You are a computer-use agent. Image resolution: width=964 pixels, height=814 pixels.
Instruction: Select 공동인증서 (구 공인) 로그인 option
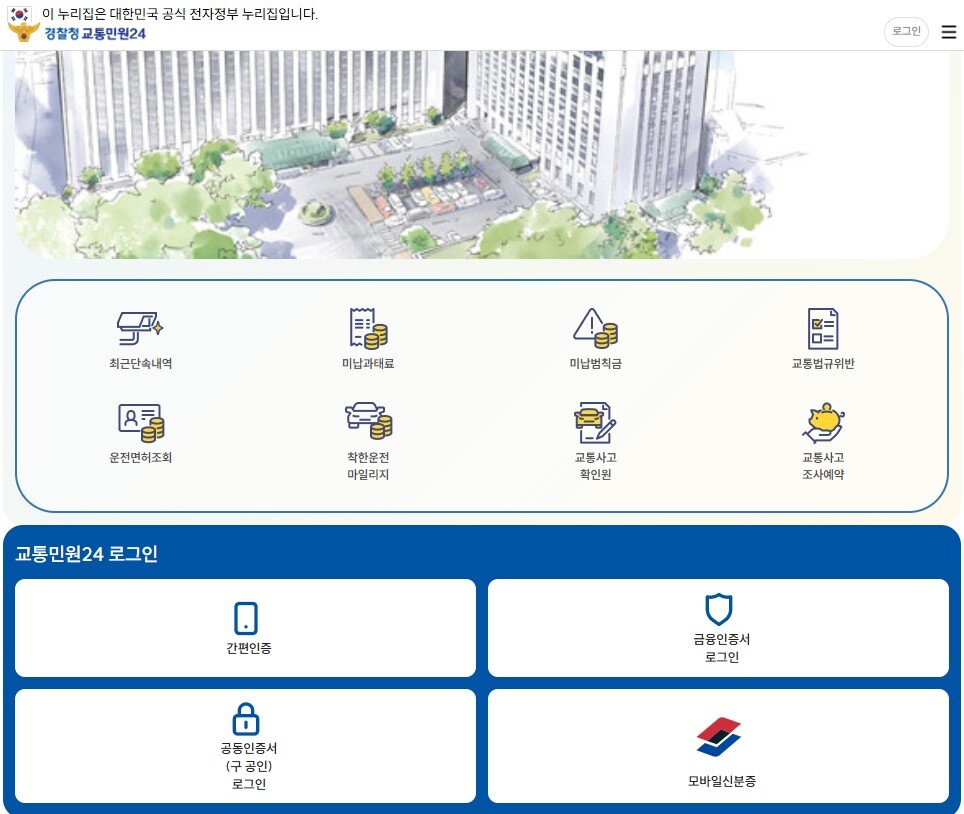coord(246,745)
